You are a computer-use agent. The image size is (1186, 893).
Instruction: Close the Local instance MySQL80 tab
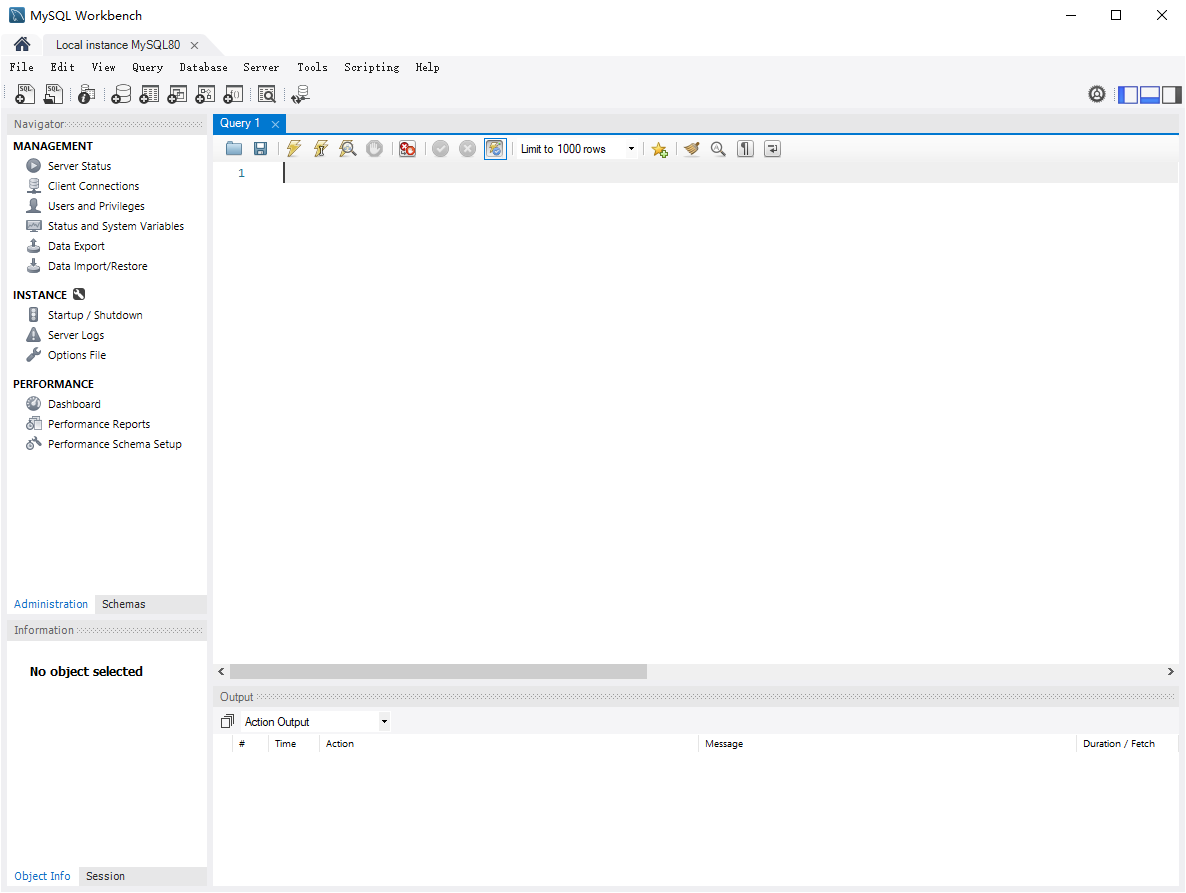pos(194,45)
